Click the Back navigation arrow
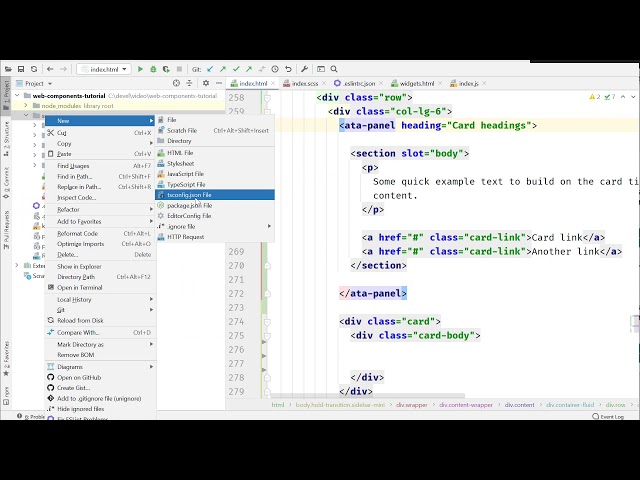The height and width of the screenshot is (480, 640). [50, 69]
